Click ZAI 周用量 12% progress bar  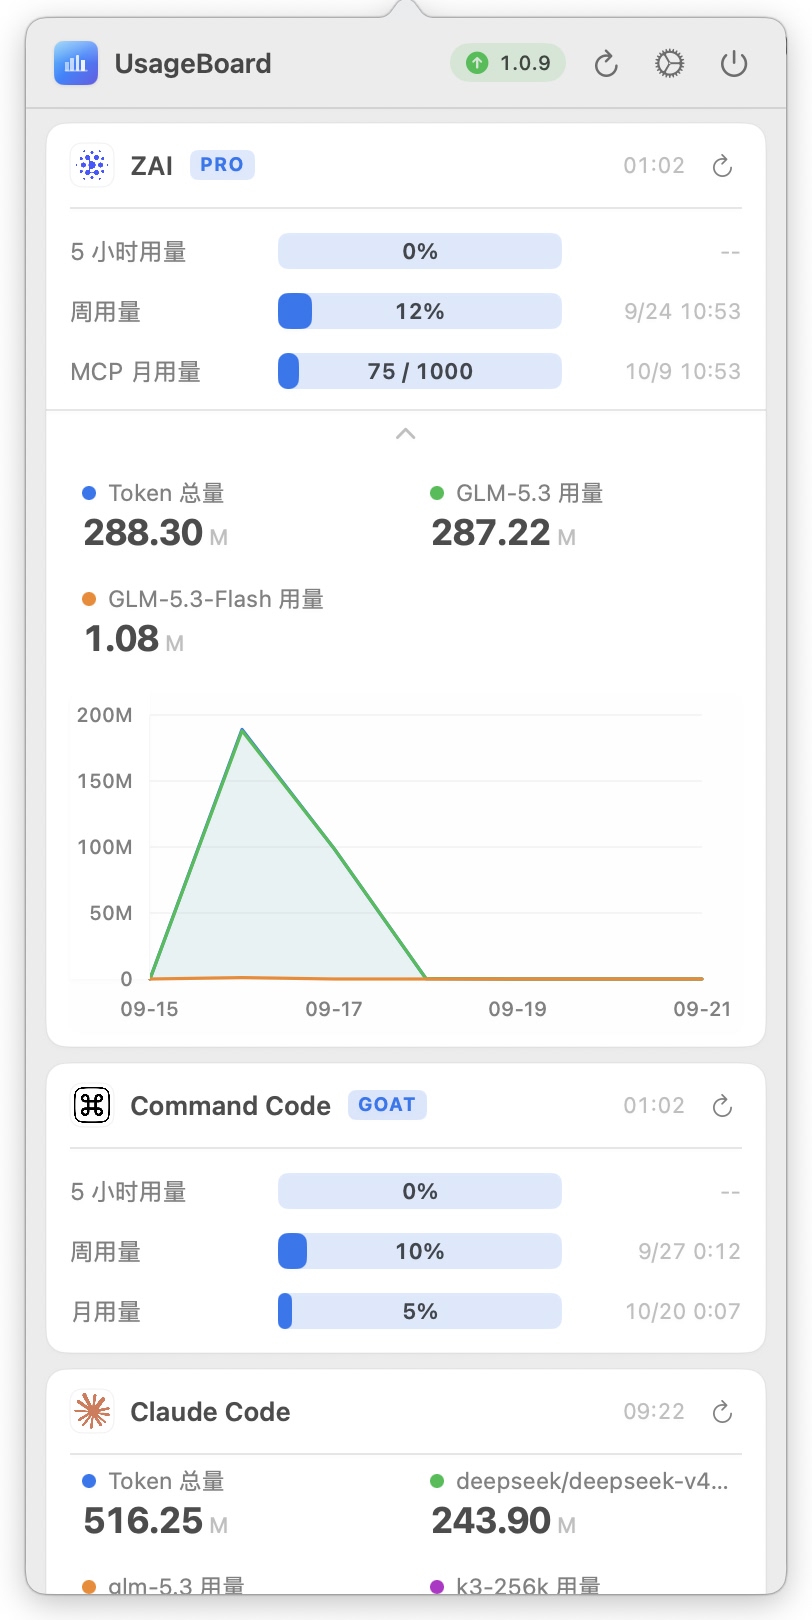click(420, 311)
